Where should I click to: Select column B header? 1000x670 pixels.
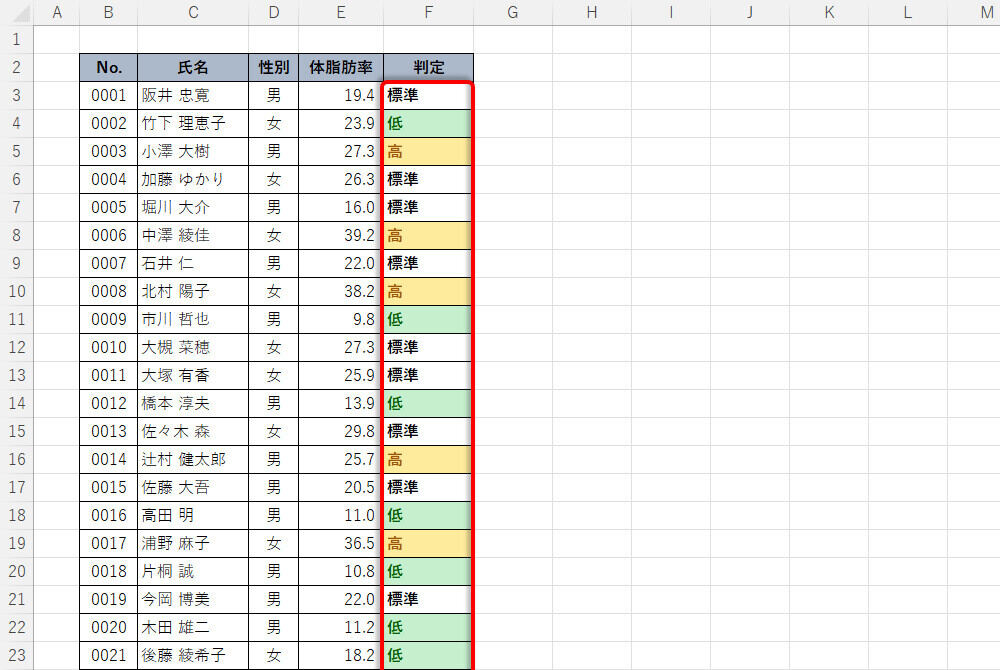[108, 12]
